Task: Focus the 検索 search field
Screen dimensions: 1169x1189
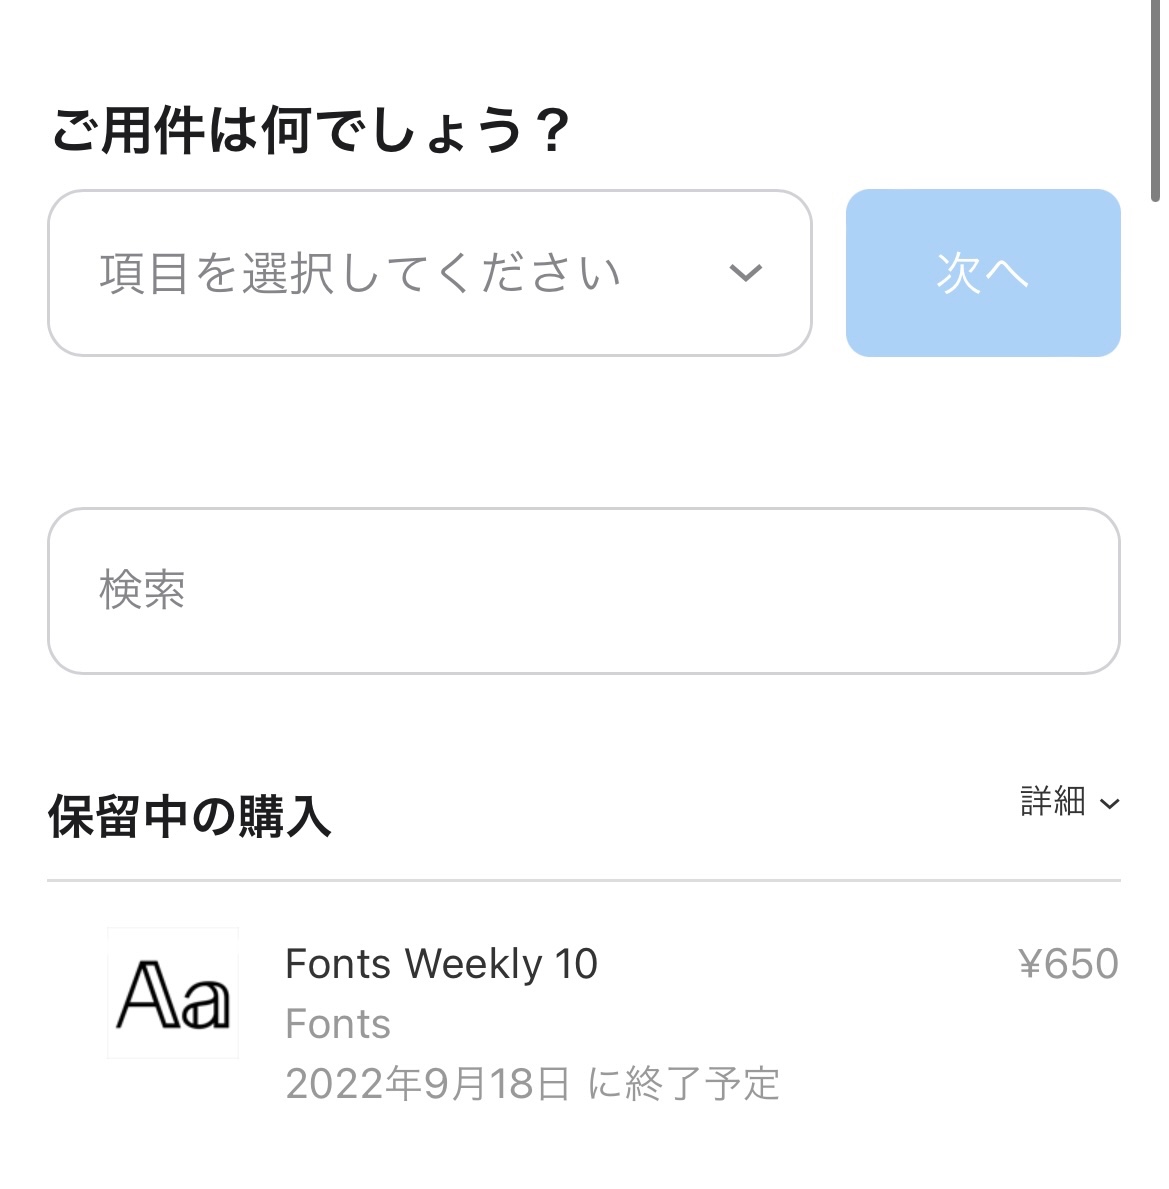Action: [583, 591]
